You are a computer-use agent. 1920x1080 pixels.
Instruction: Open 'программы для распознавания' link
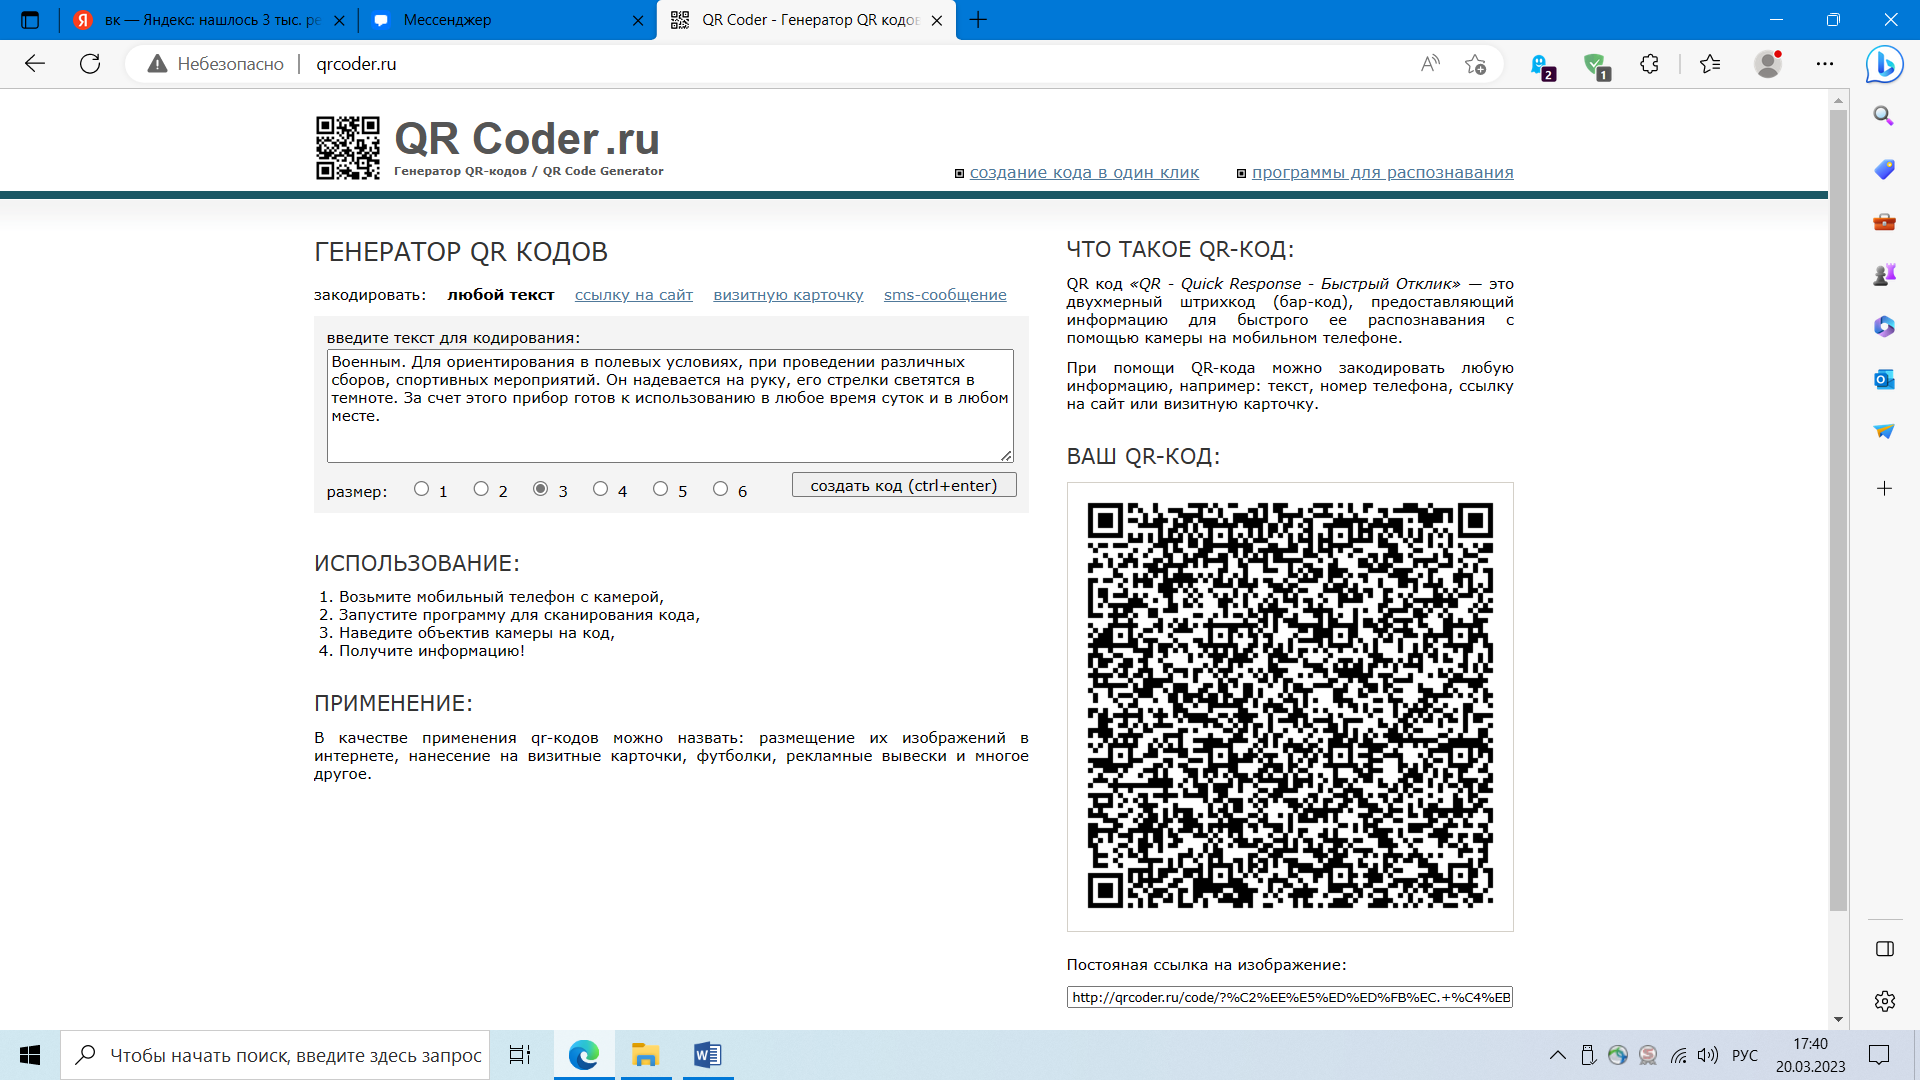pos(1382,172)
